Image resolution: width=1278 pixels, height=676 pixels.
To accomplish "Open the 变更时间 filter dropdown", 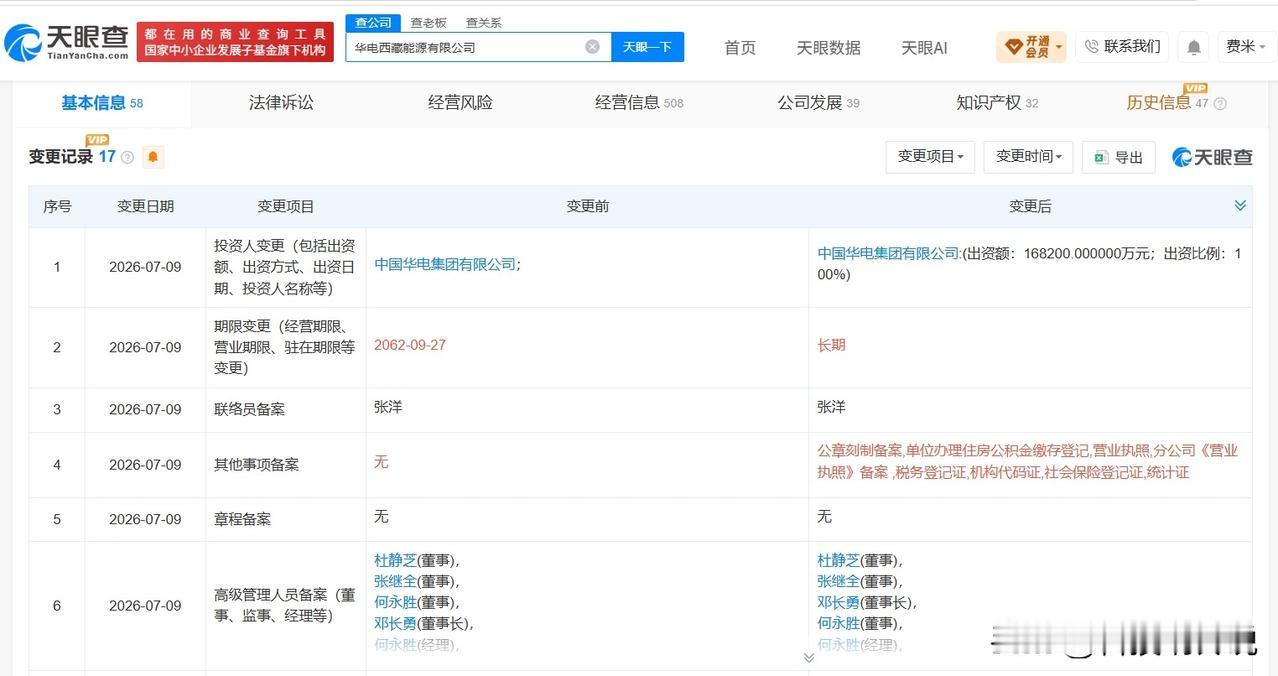I will point(1029,157).
